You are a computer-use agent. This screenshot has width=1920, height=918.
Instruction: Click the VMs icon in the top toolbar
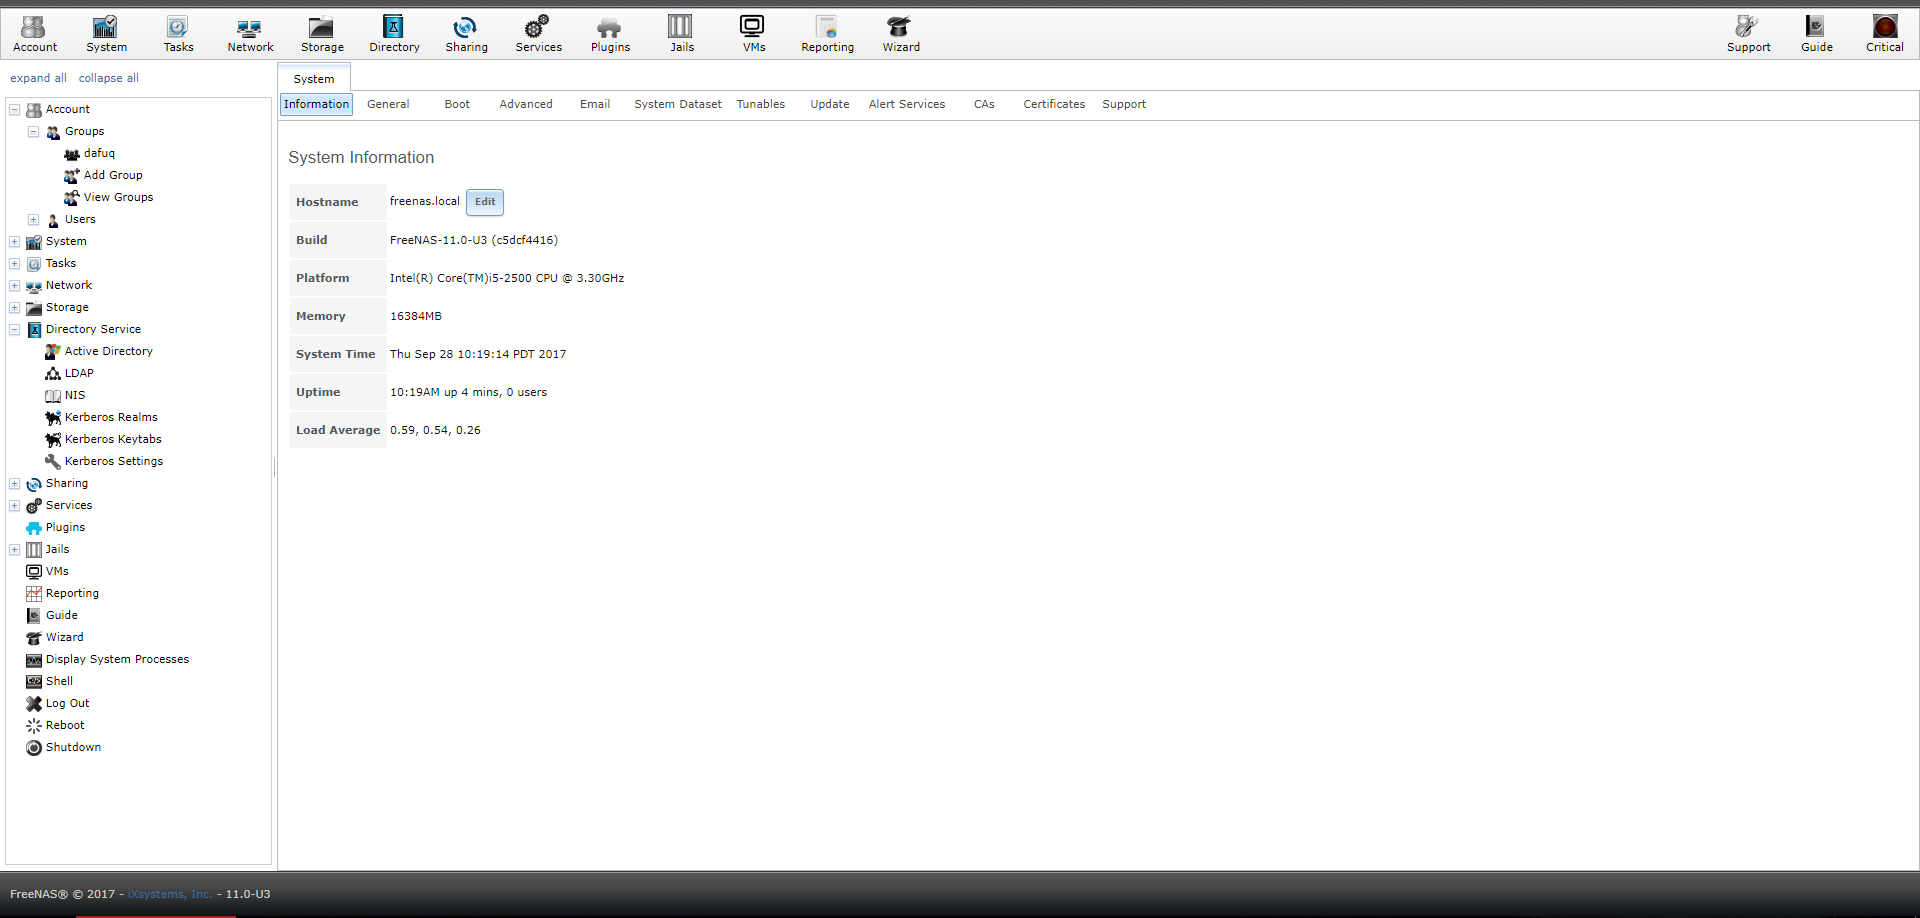(x=753, y=34)
